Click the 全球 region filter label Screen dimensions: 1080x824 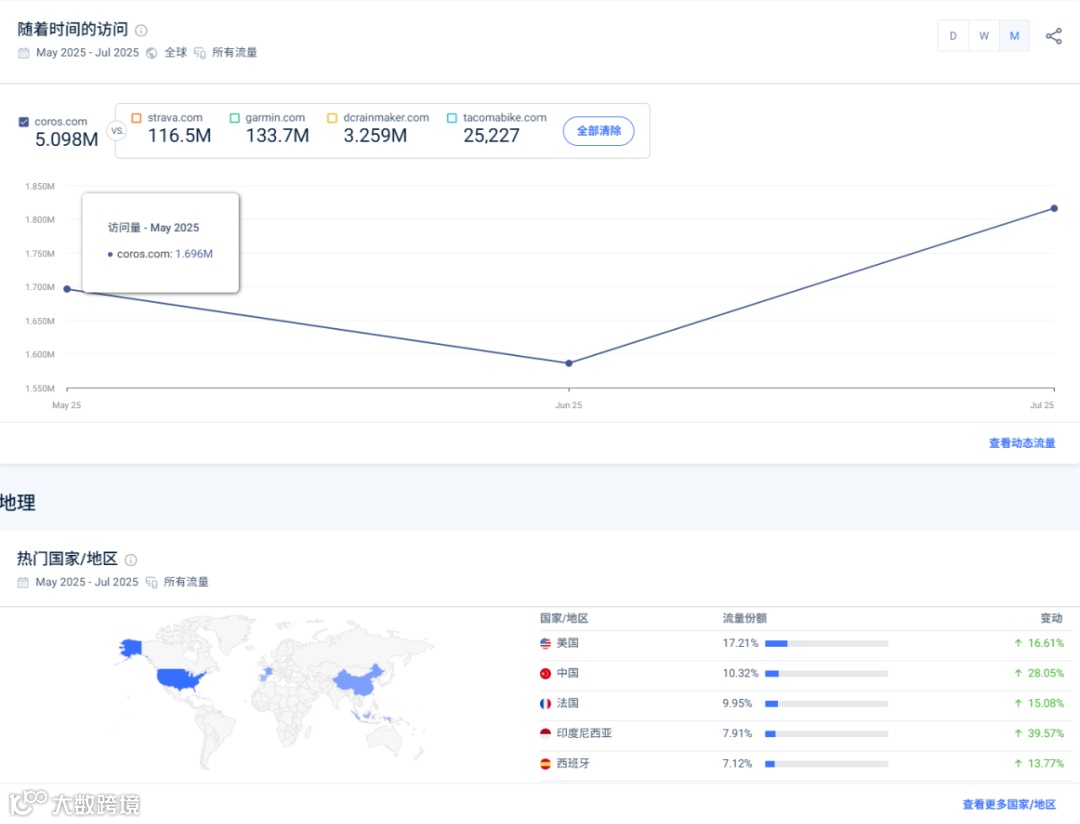(176, 52)
